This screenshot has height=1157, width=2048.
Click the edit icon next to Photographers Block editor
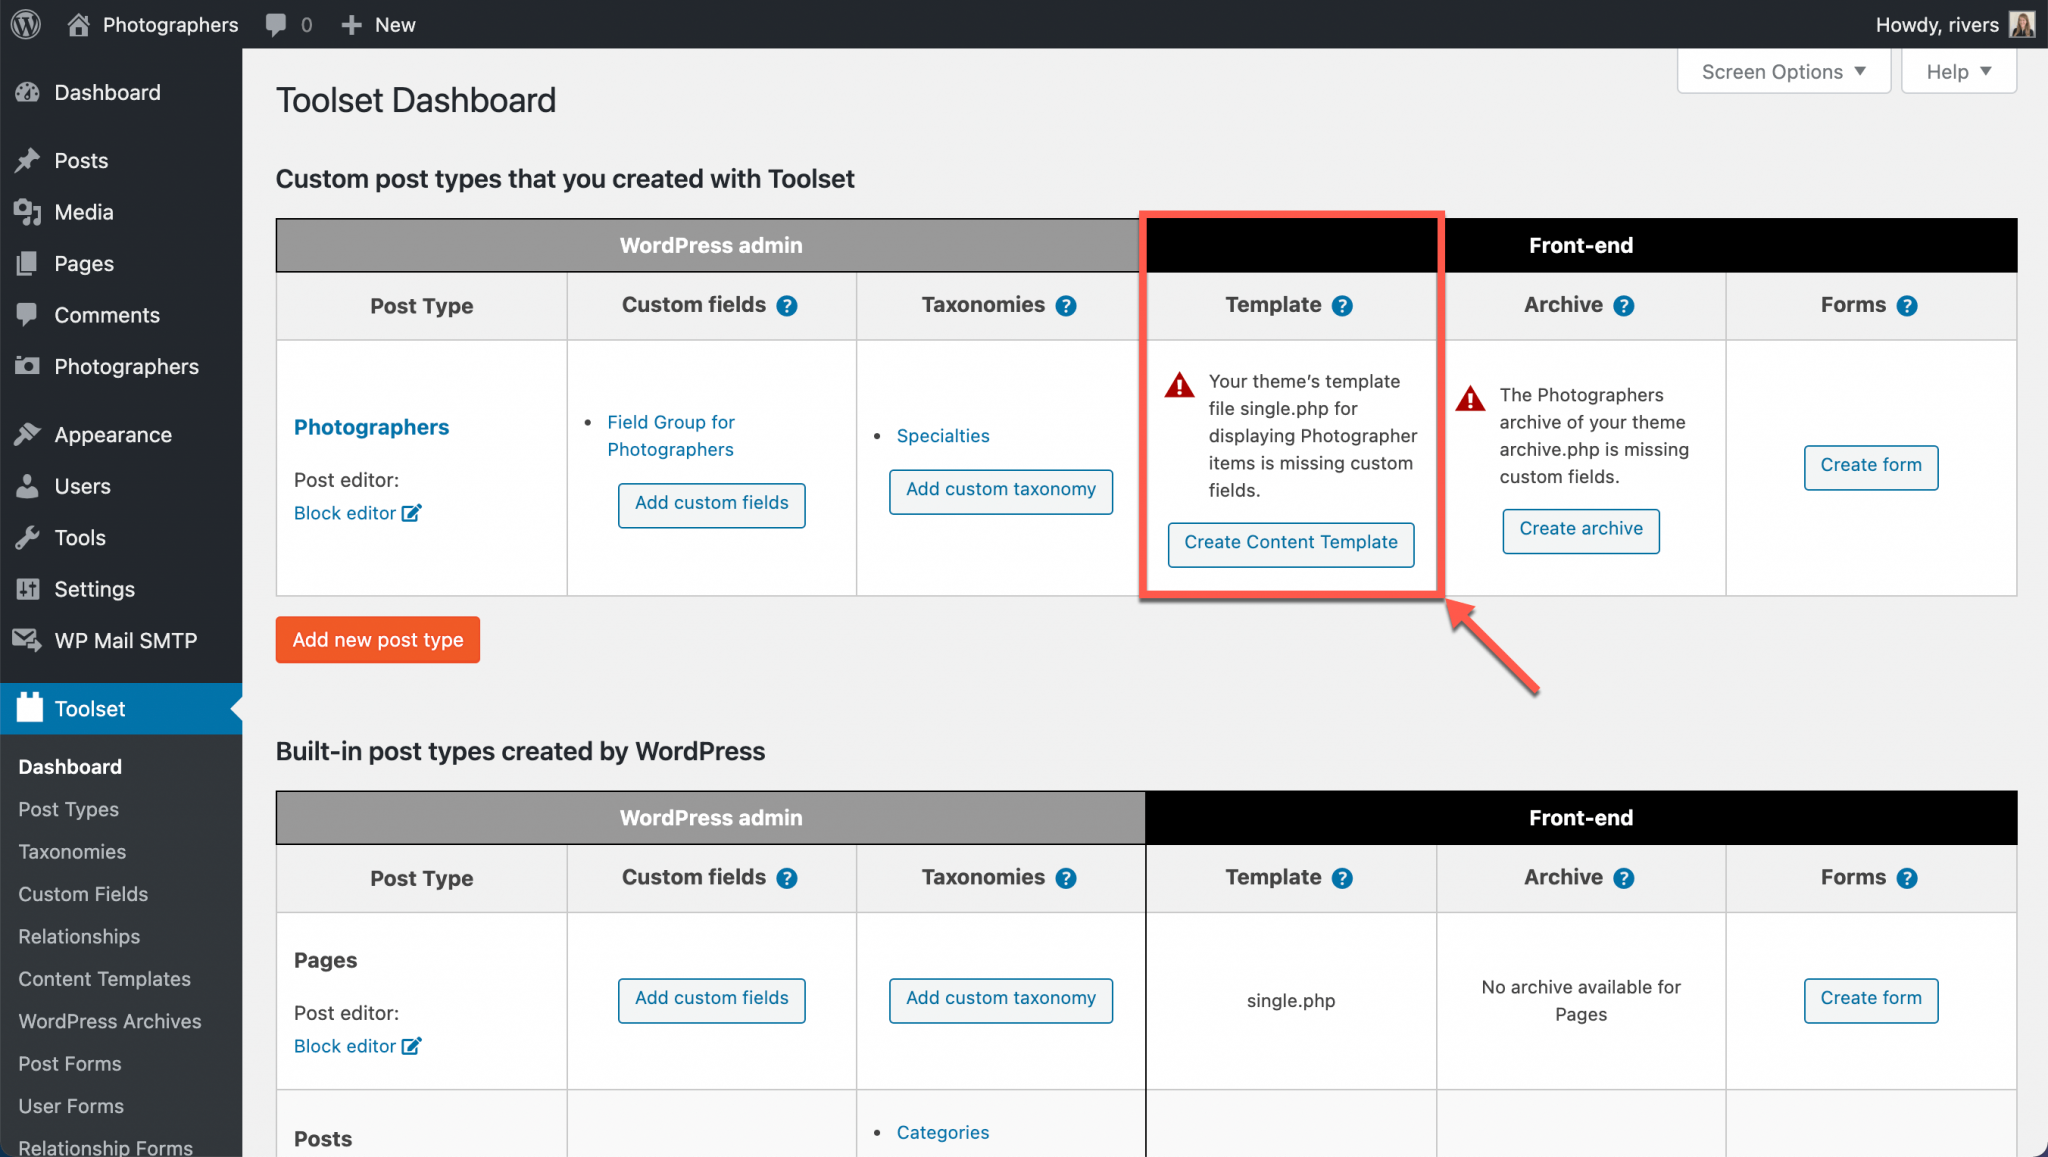(x=411, y=513)
